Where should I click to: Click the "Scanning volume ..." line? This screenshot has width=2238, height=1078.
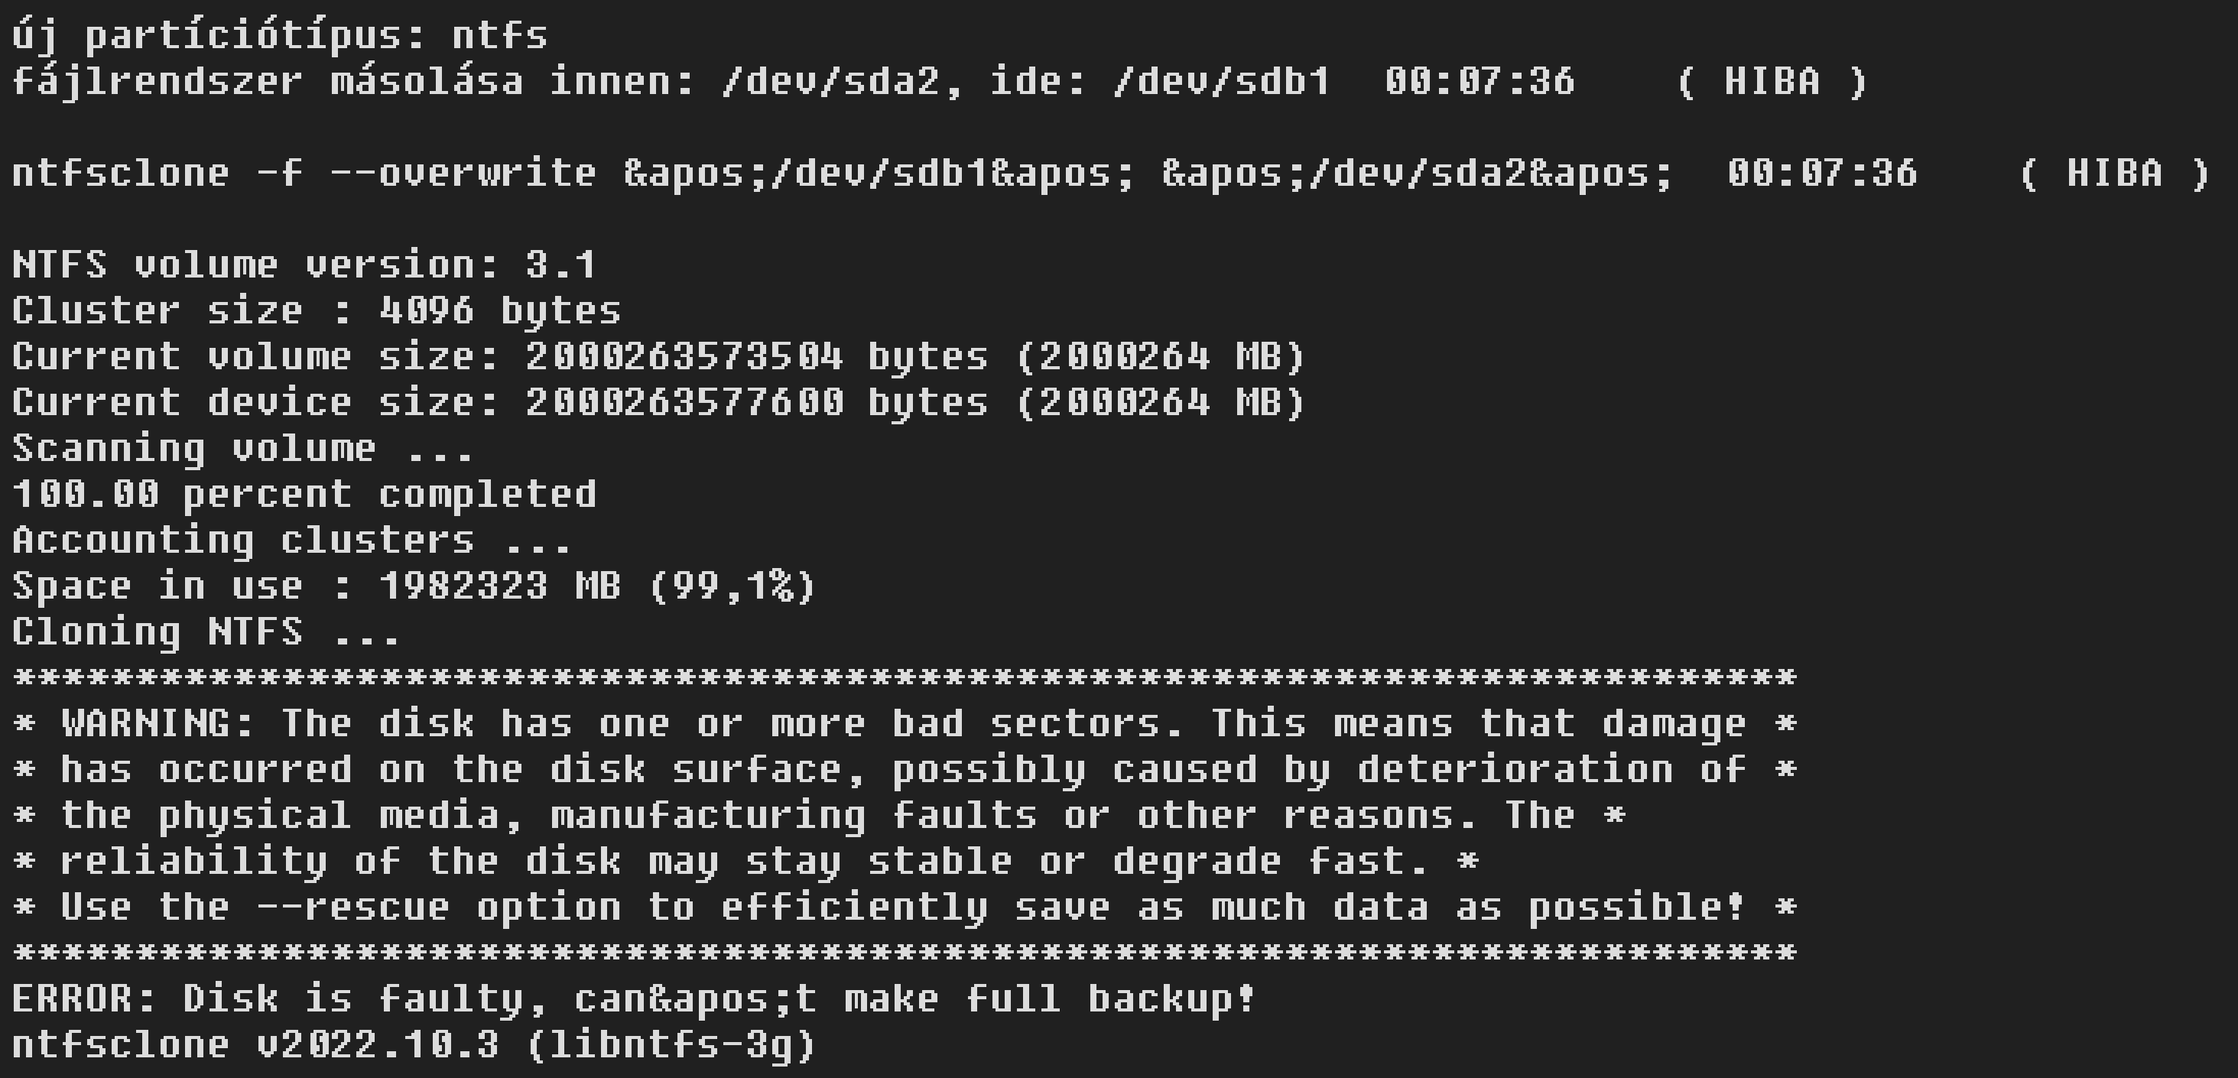click(242, 449)
